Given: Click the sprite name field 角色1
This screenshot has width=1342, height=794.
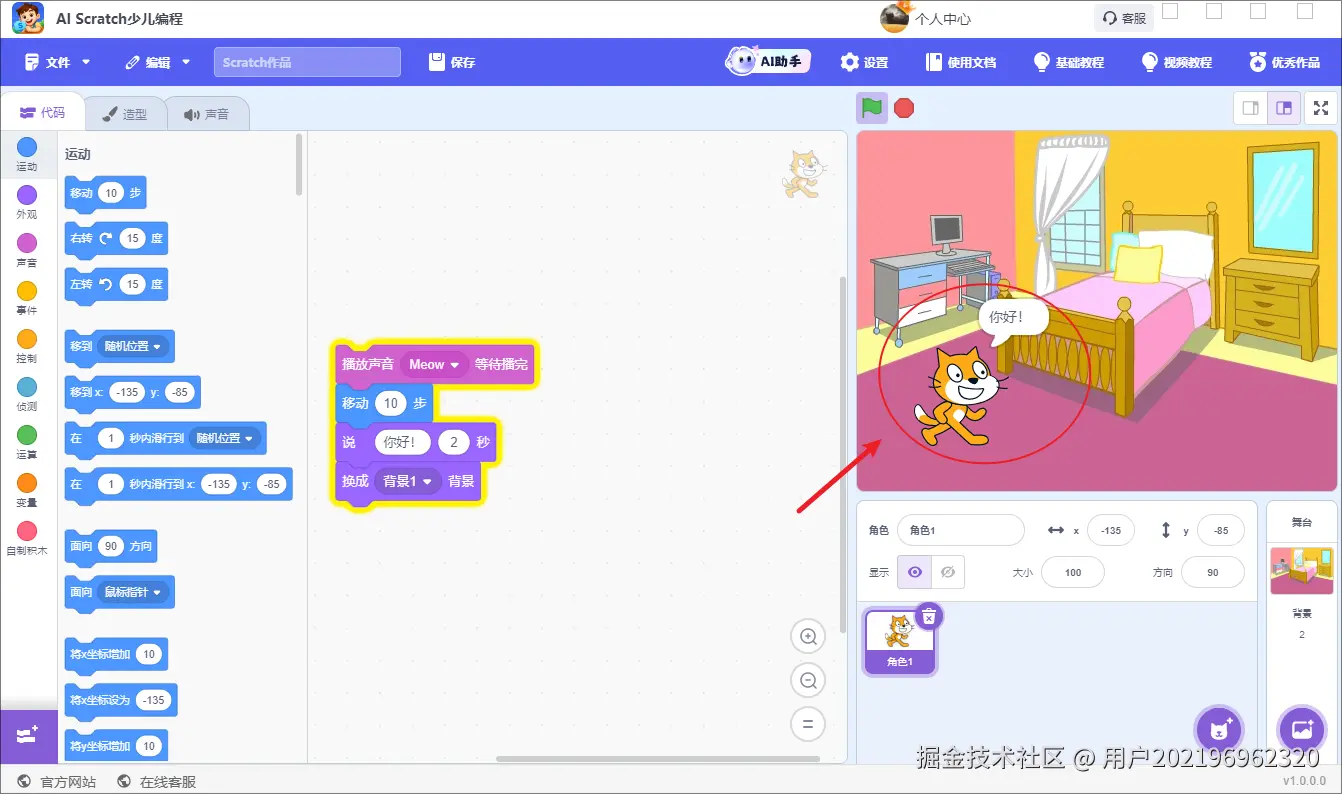Looking at the screenshot, I should 960,530.
